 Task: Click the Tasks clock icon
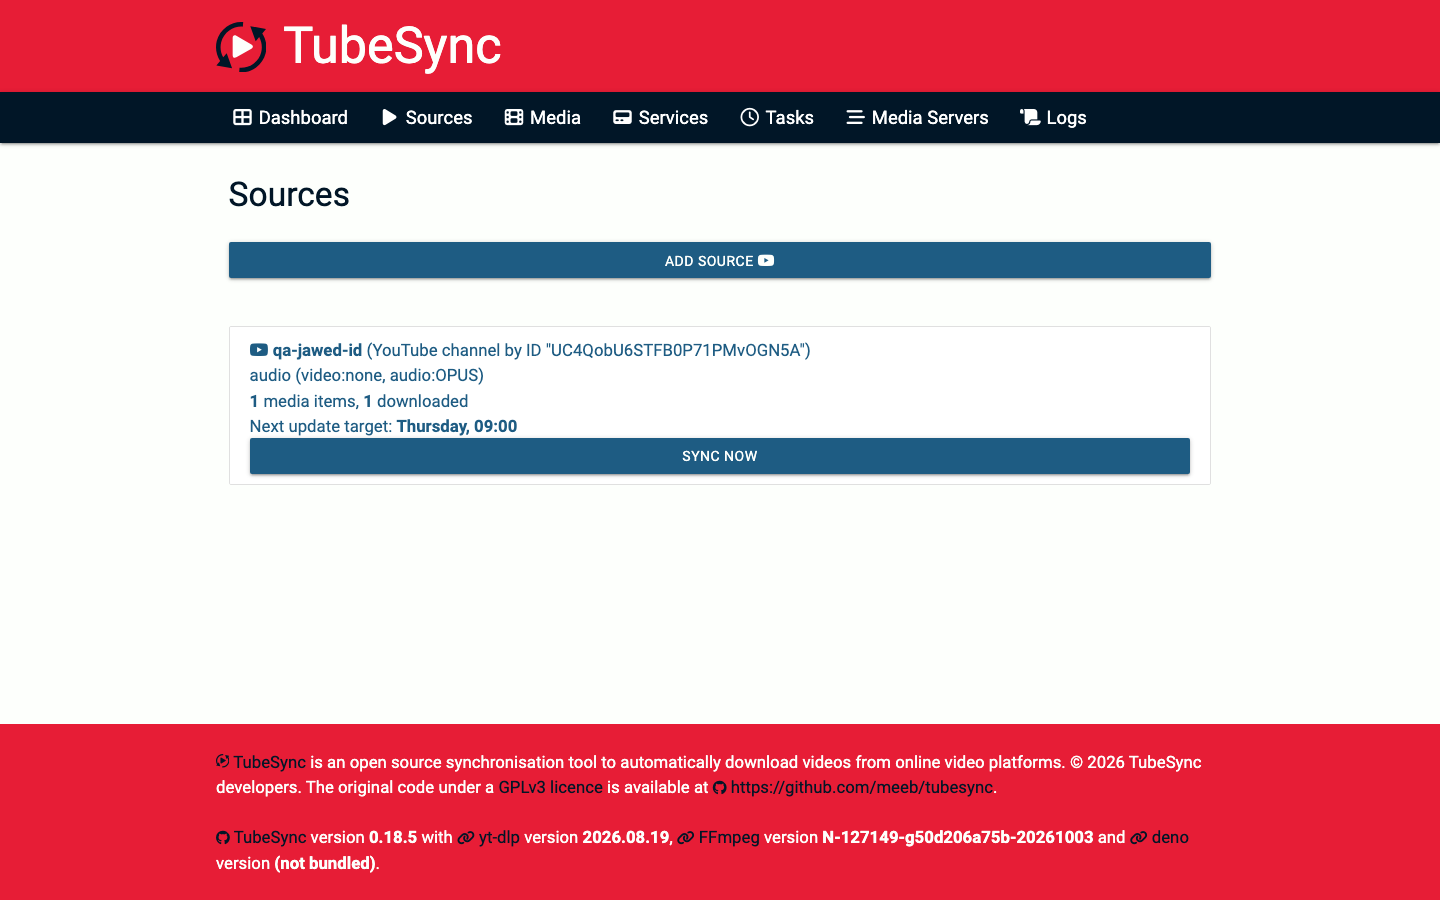(749, 117)
